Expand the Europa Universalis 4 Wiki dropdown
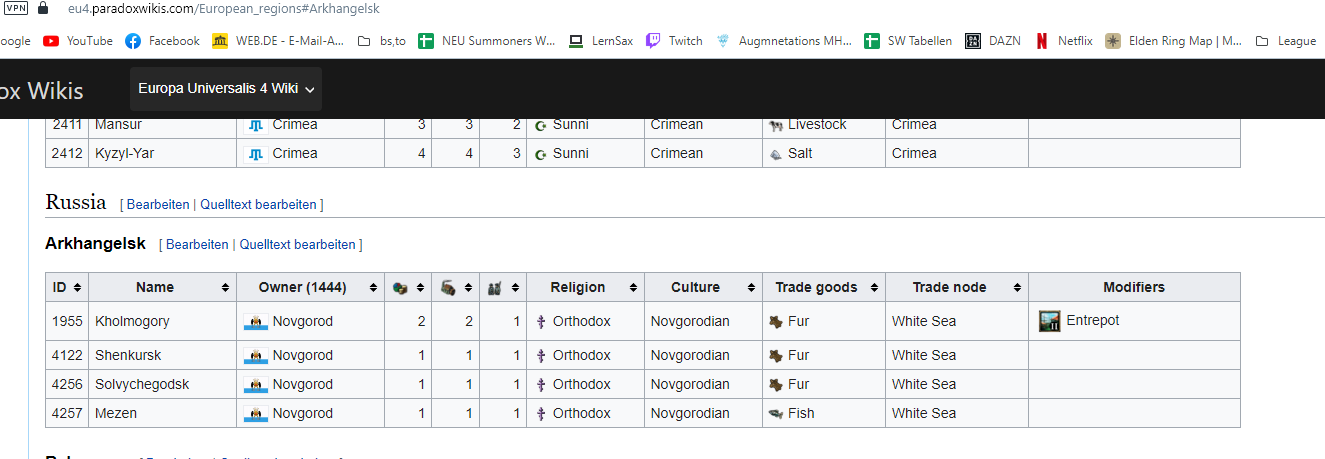1325x459 pixels. [x=226, y=89]
